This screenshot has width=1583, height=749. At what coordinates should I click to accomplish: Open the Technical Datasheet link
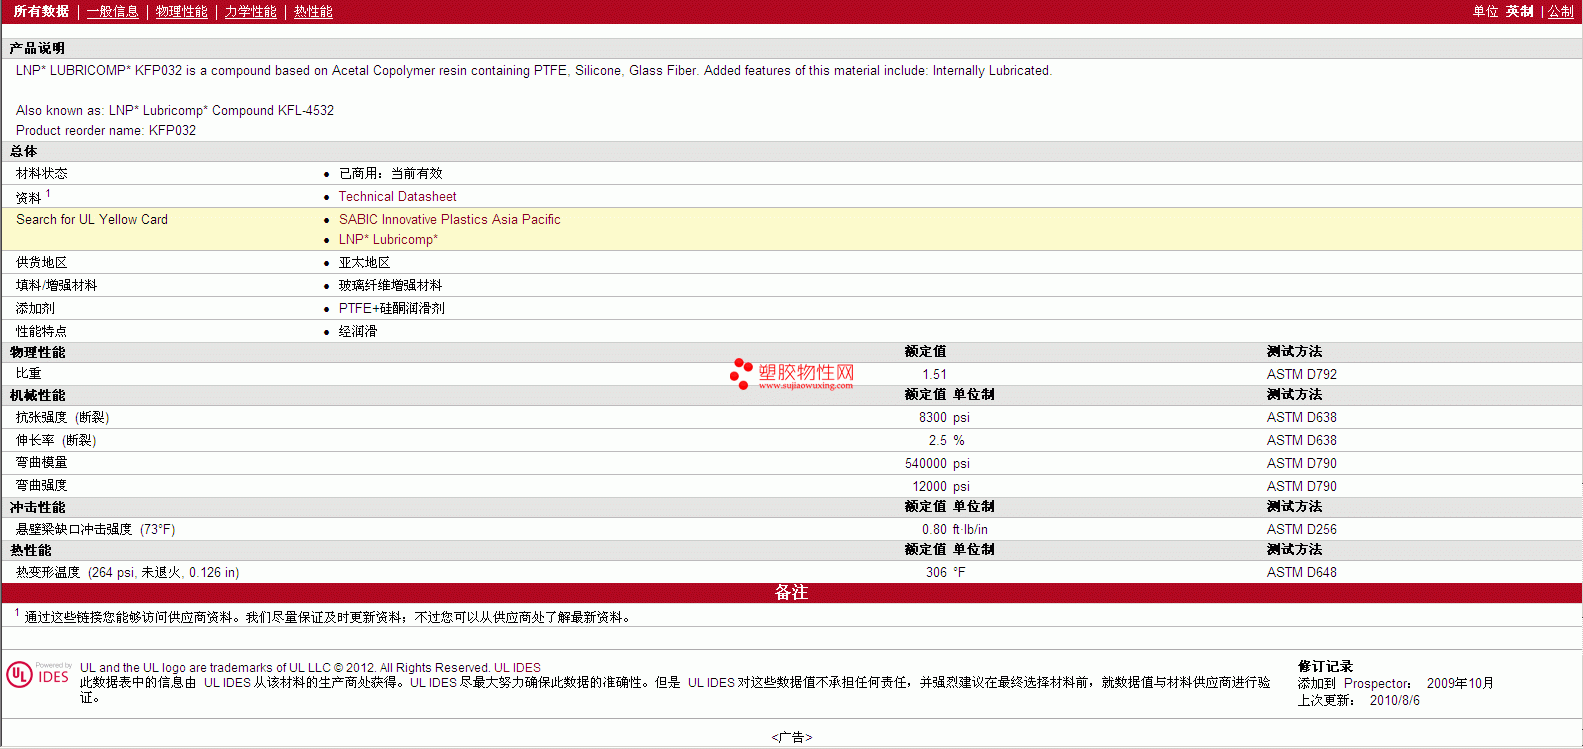pyautogui.click(x=397, y=196)
